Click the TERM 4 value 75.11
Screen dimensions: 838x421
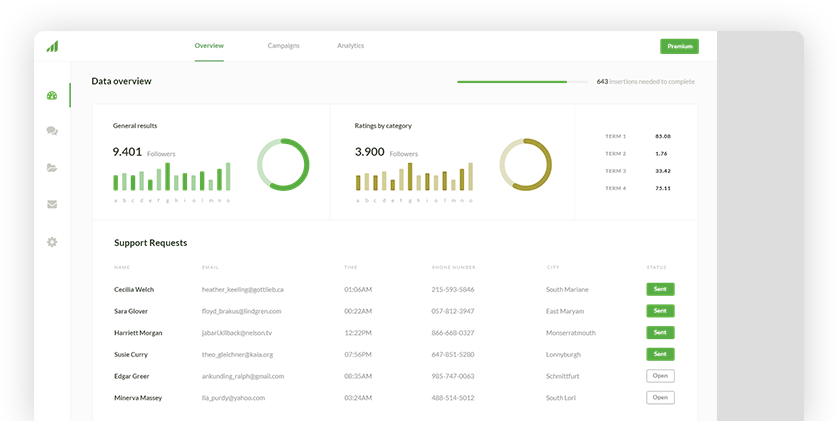coord(663,189)
